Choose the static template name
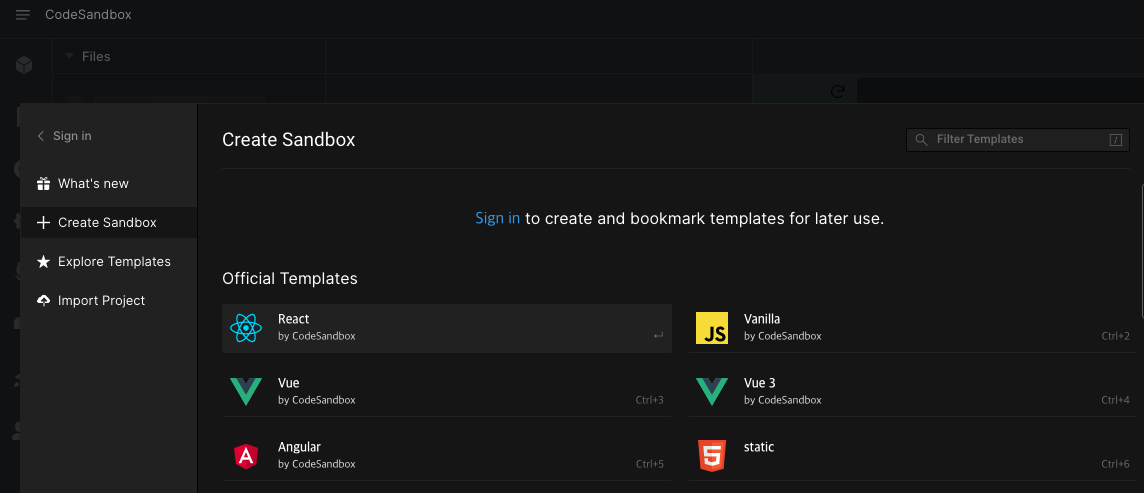 pyautogui.click(x=759, y=447)
